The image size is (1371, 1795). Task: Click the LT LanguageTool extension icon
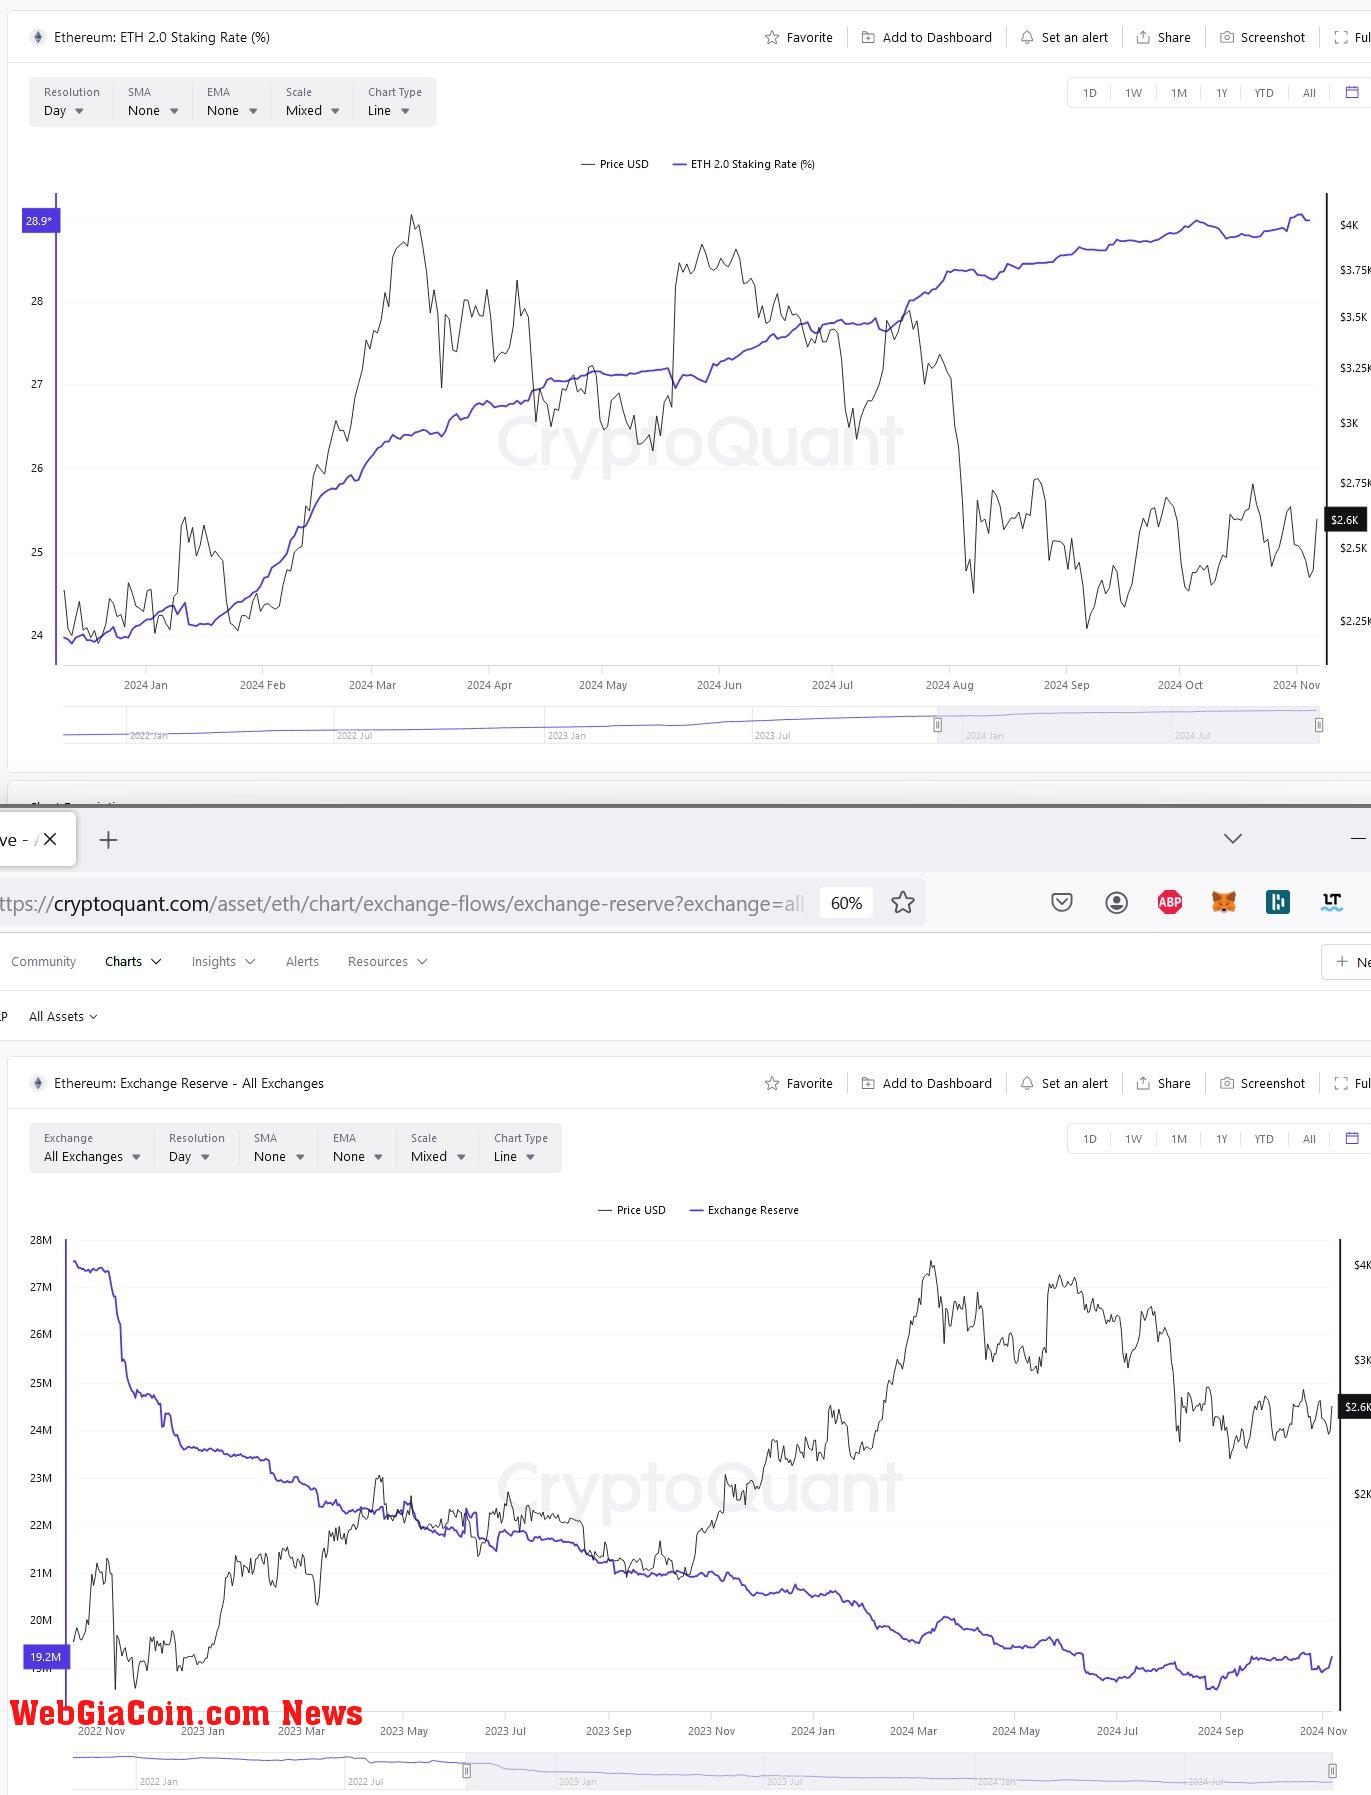point(1331,903)
